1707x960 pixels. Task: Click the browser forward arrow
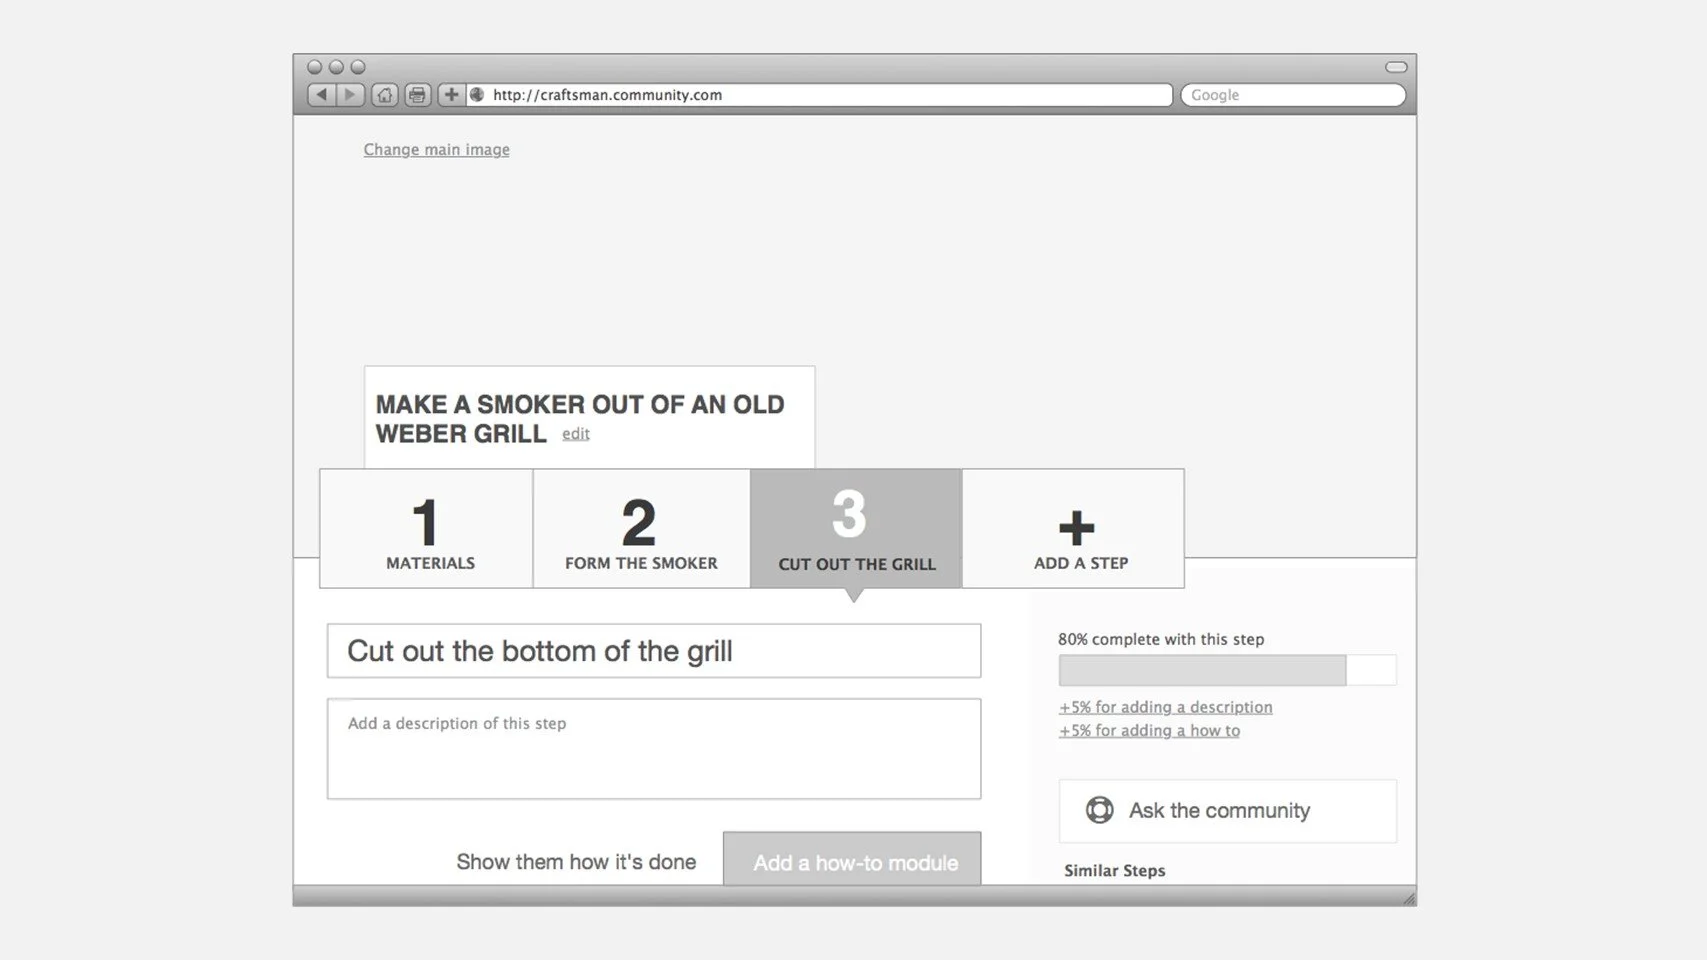350,95
